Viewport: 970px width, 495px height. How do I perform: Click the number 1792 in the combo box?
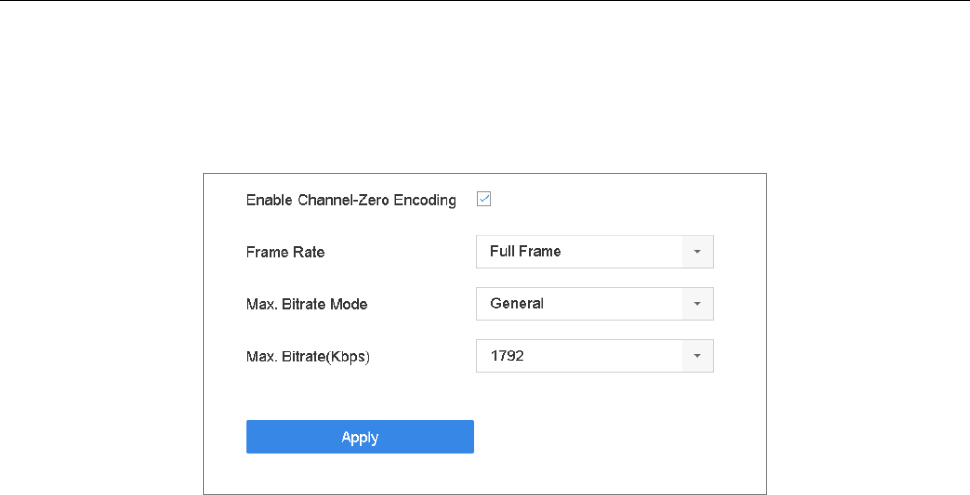(507, 356)
